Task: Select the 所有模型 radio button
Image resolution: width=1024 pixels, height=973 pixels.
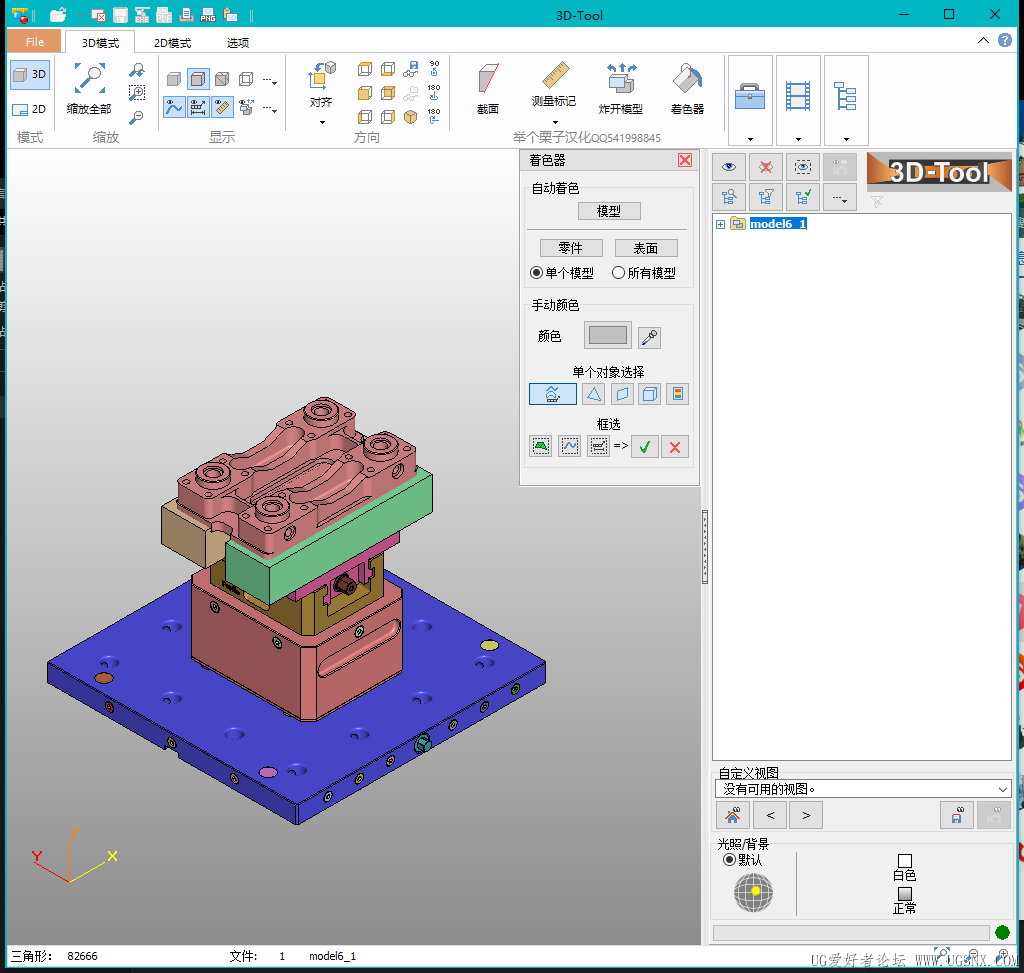Action: [619, 273]
